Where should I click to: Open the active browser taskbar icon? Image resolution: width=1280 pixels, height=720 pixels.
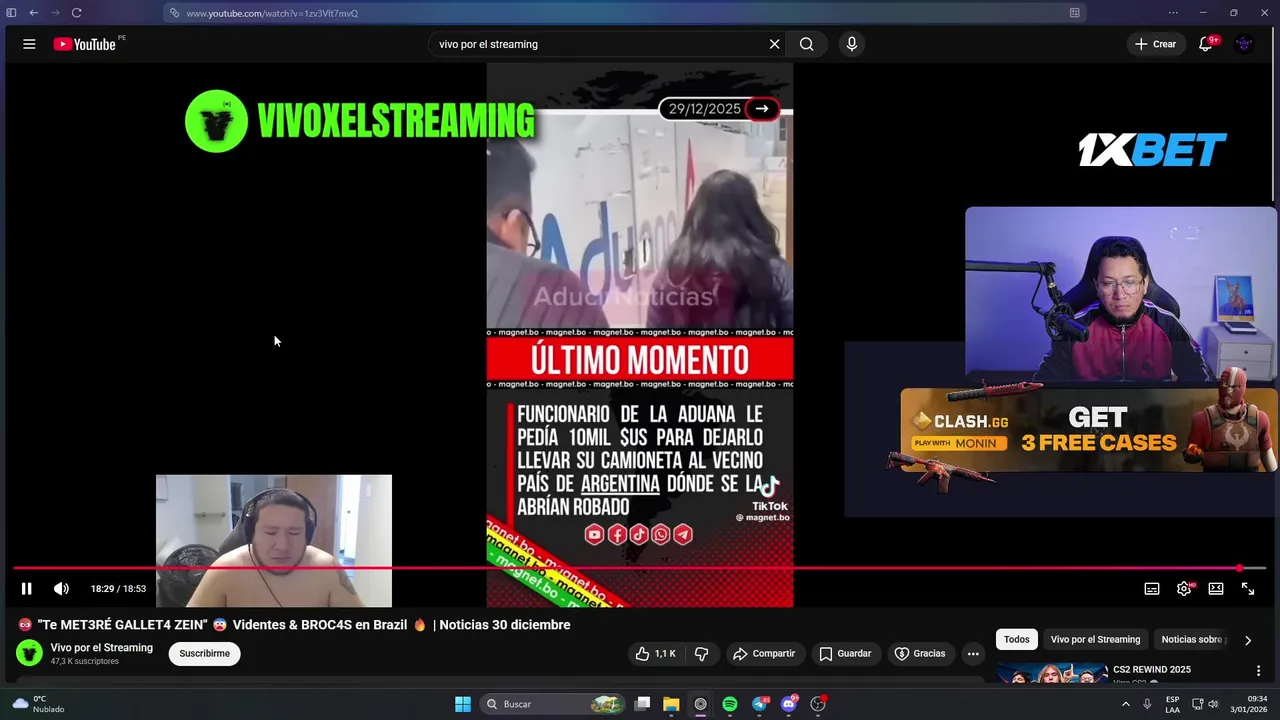coord(701,704)
